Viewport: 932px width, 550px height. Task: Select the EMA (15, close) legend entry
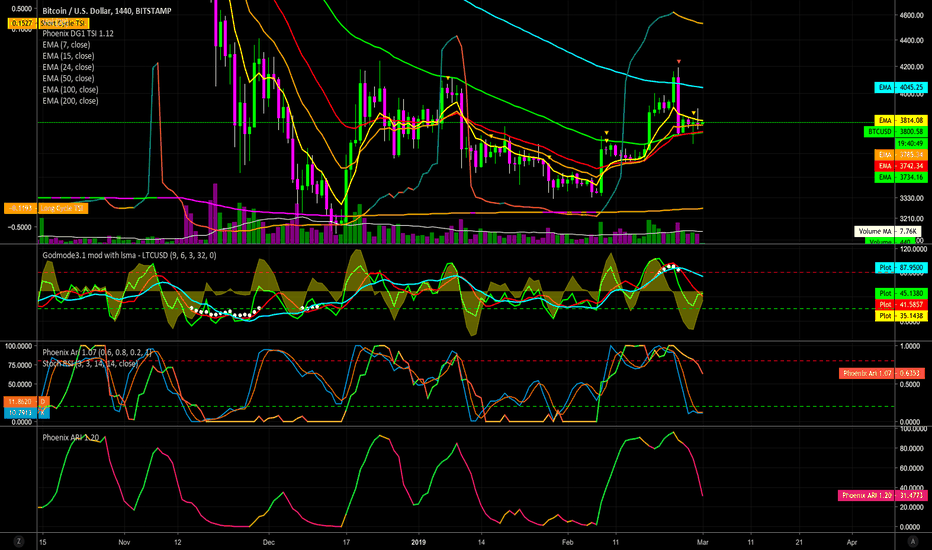(68, 56)
